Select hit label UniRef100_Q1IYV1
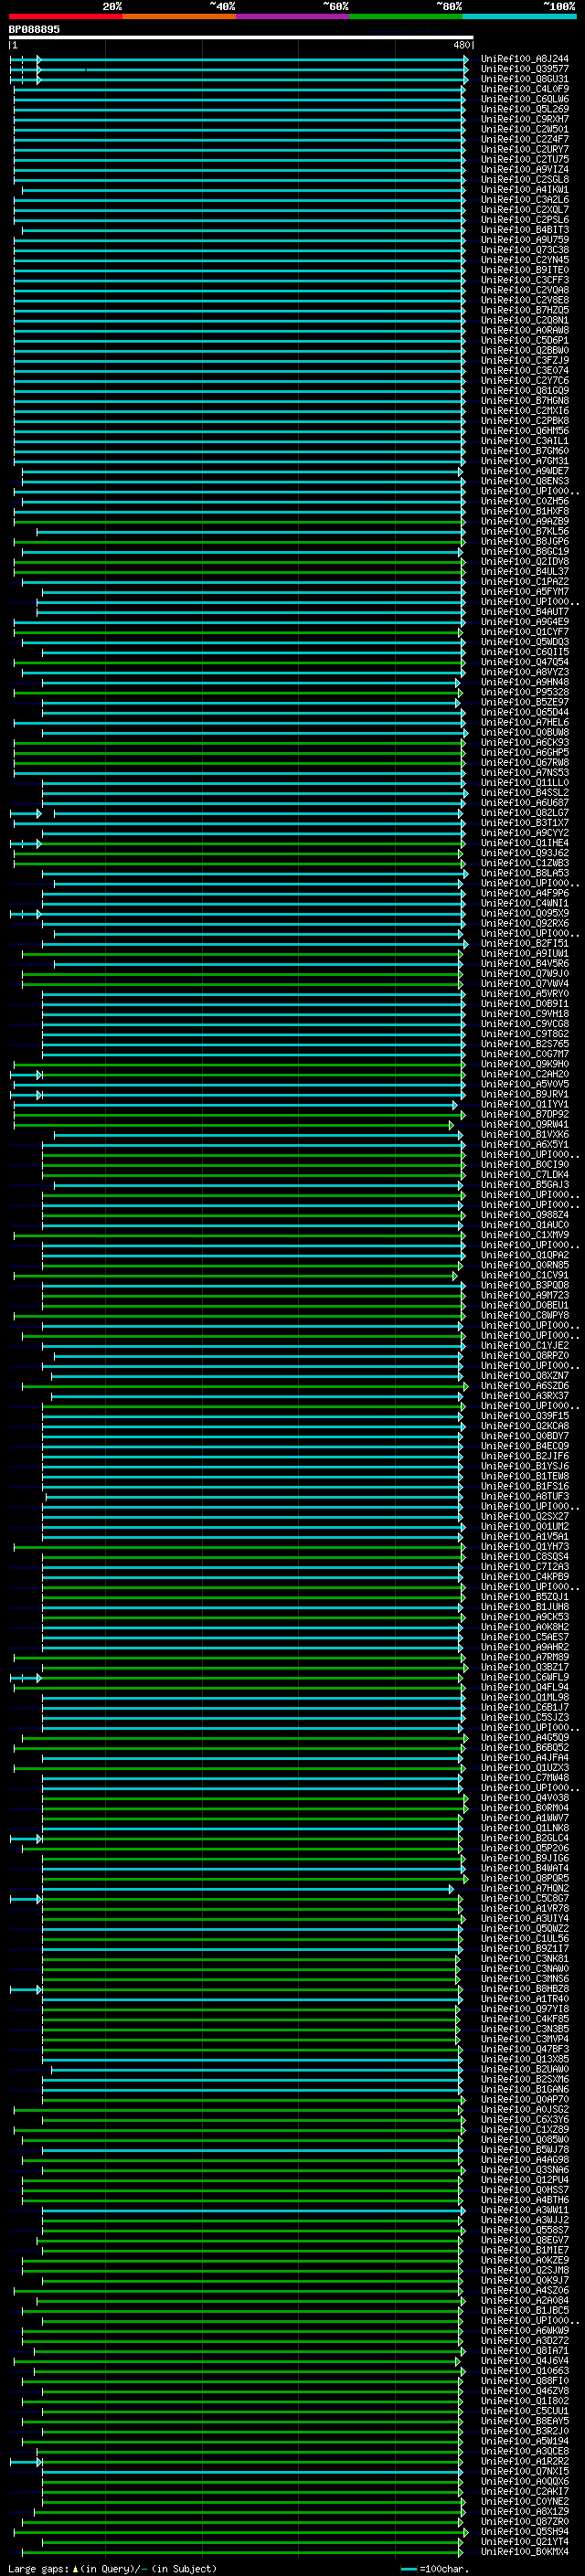This screenshot has height=2576, width=585. tap(525, 1104)
